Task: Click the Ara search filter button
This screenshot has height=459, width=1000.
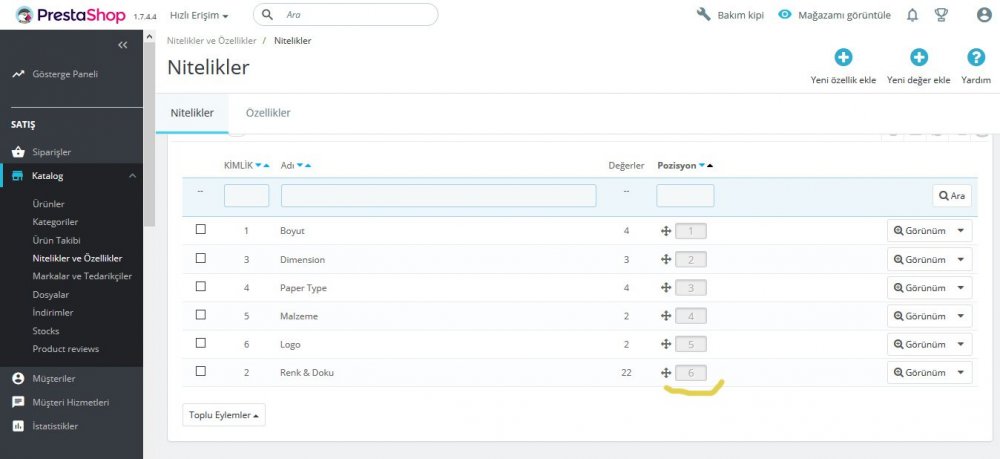Action: (952, 196)
